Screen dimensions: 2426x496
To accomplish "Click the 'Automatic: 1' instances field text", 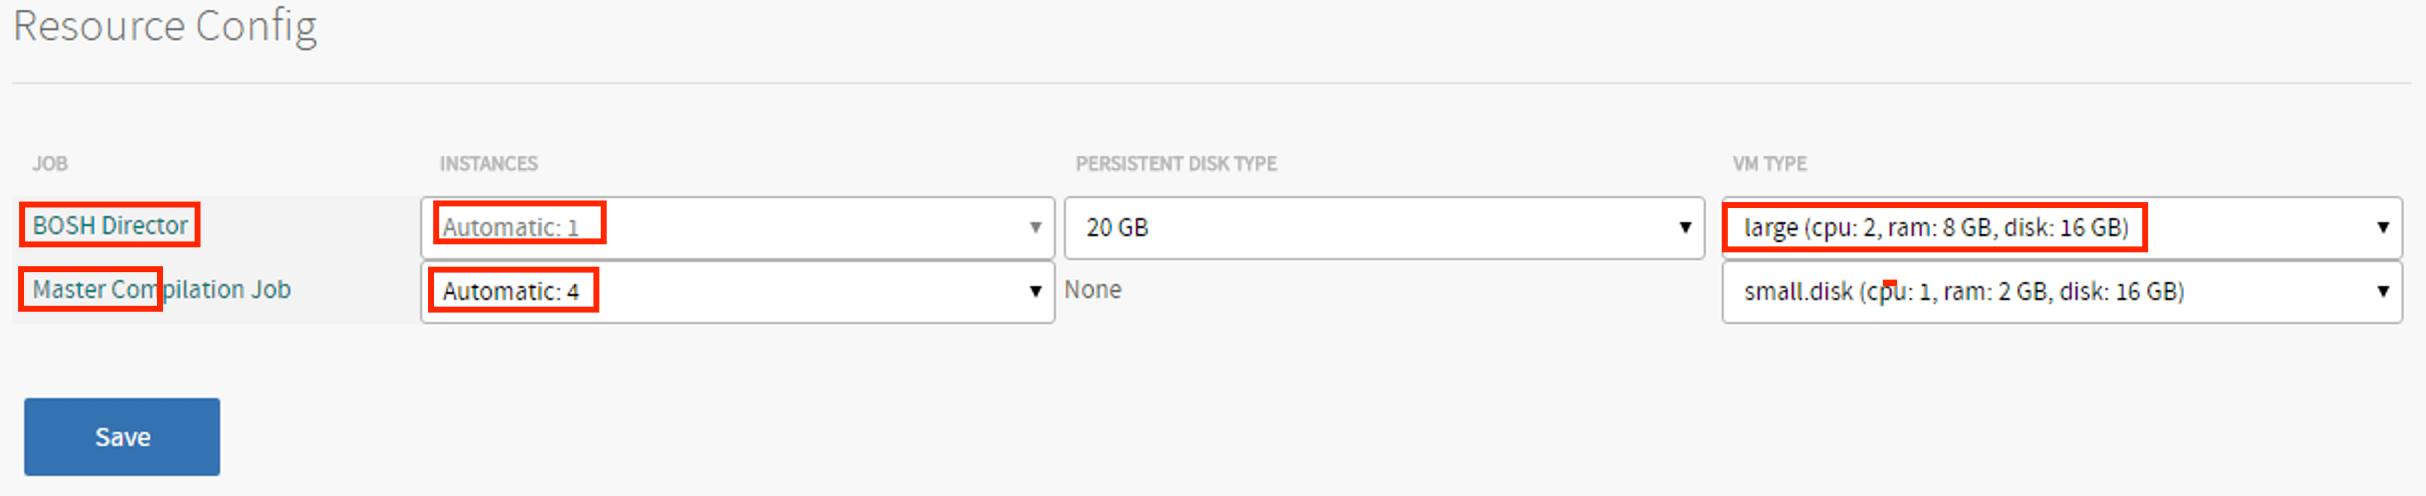I will coord(511,227).
